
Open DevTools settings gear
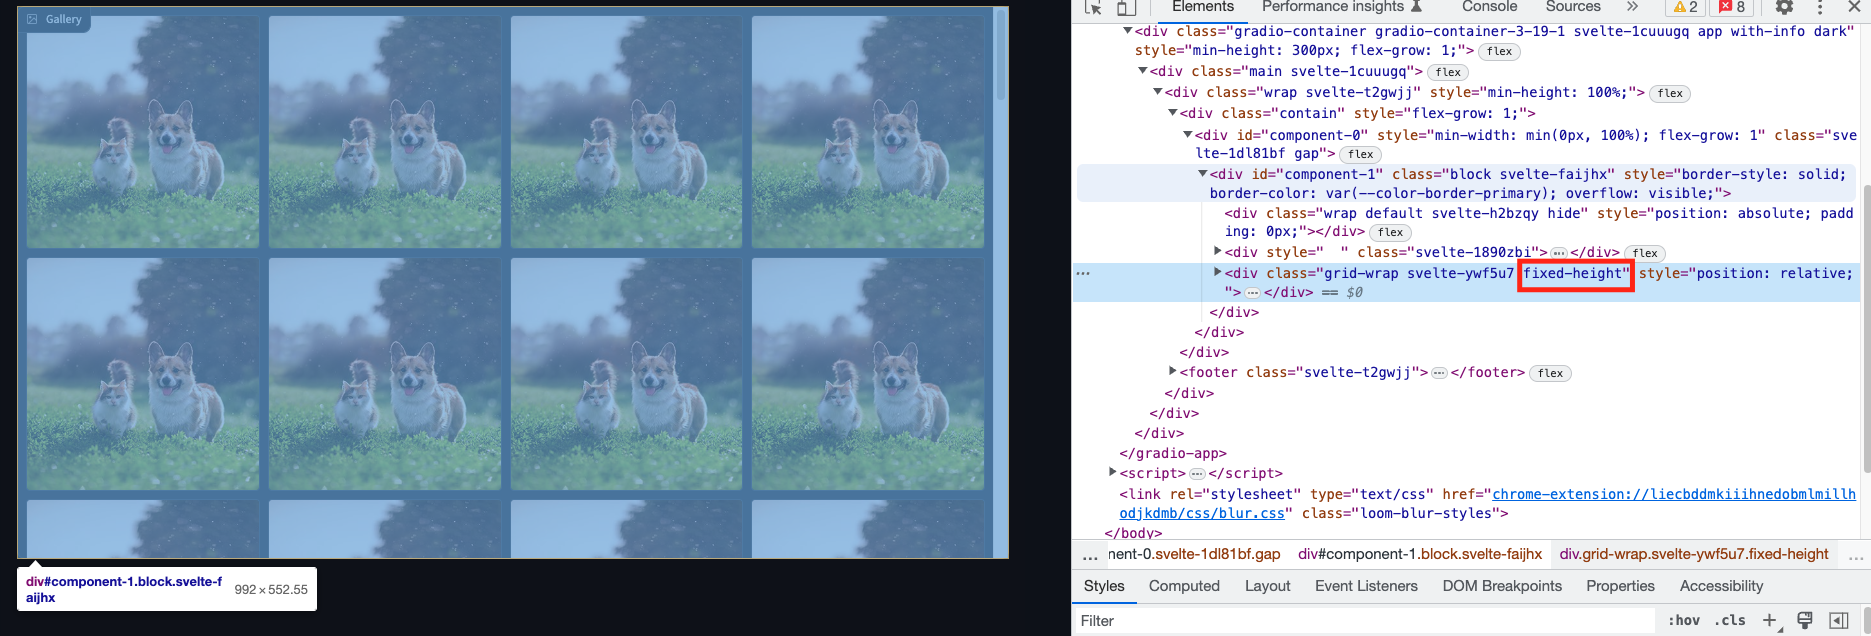(x=1784, y=7)
